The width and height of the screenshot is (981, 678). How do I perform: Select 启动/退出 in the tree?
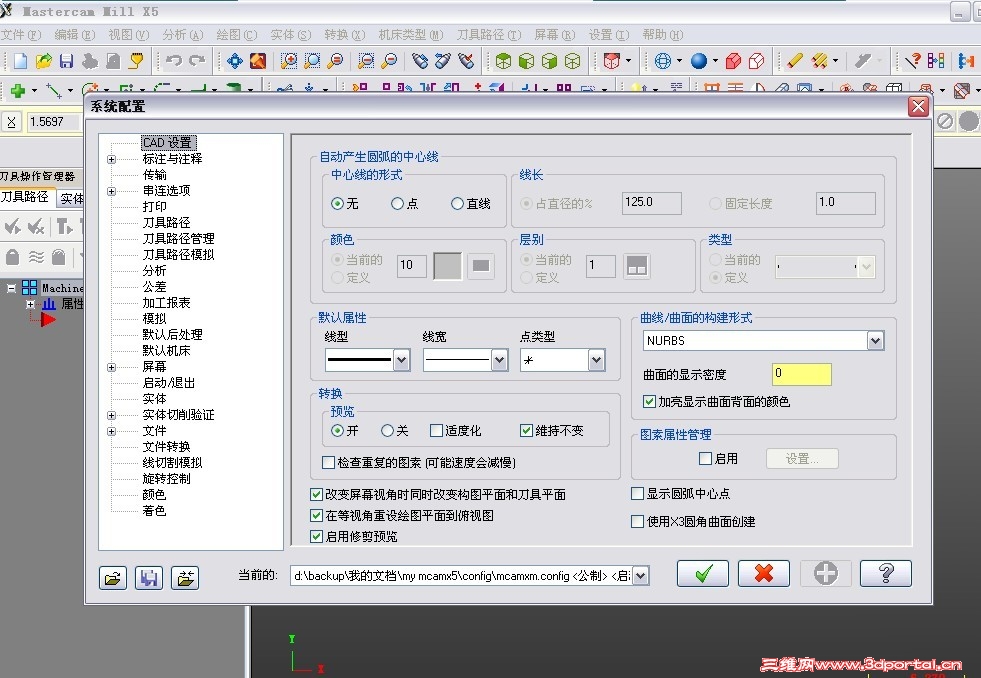pos(168,382)
